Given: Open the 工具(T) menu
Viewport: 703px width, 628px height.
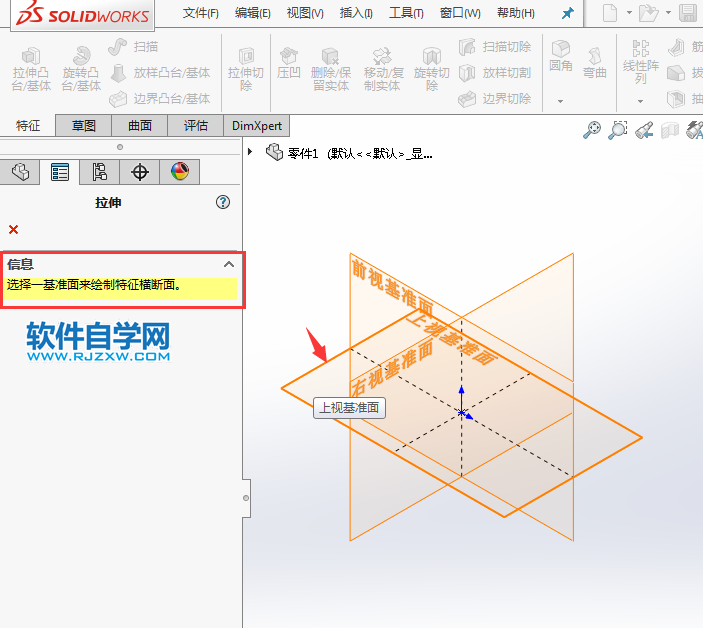Looking at the screenshot, I should point(406,13).
